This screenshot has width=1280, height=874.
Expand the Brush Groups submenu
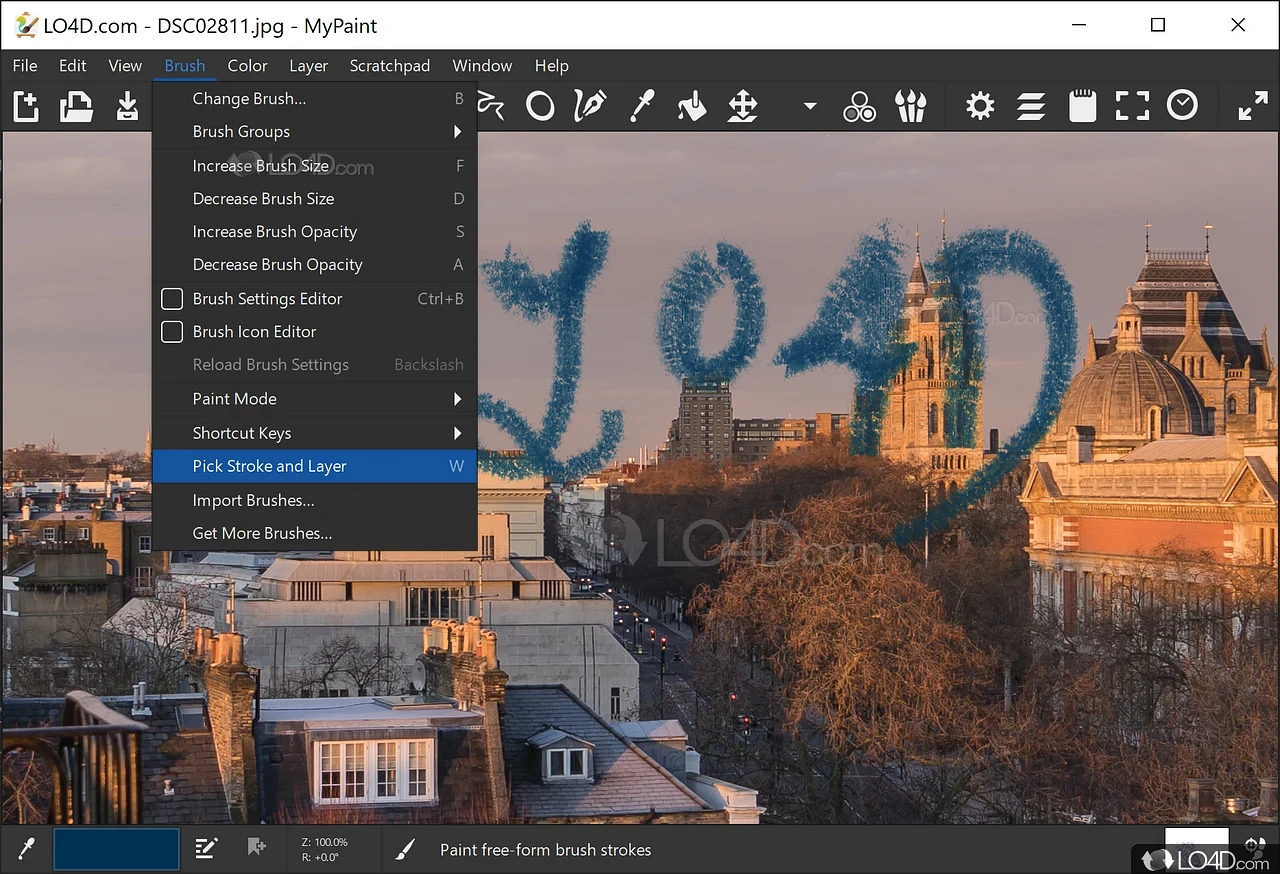coord(314,131)
